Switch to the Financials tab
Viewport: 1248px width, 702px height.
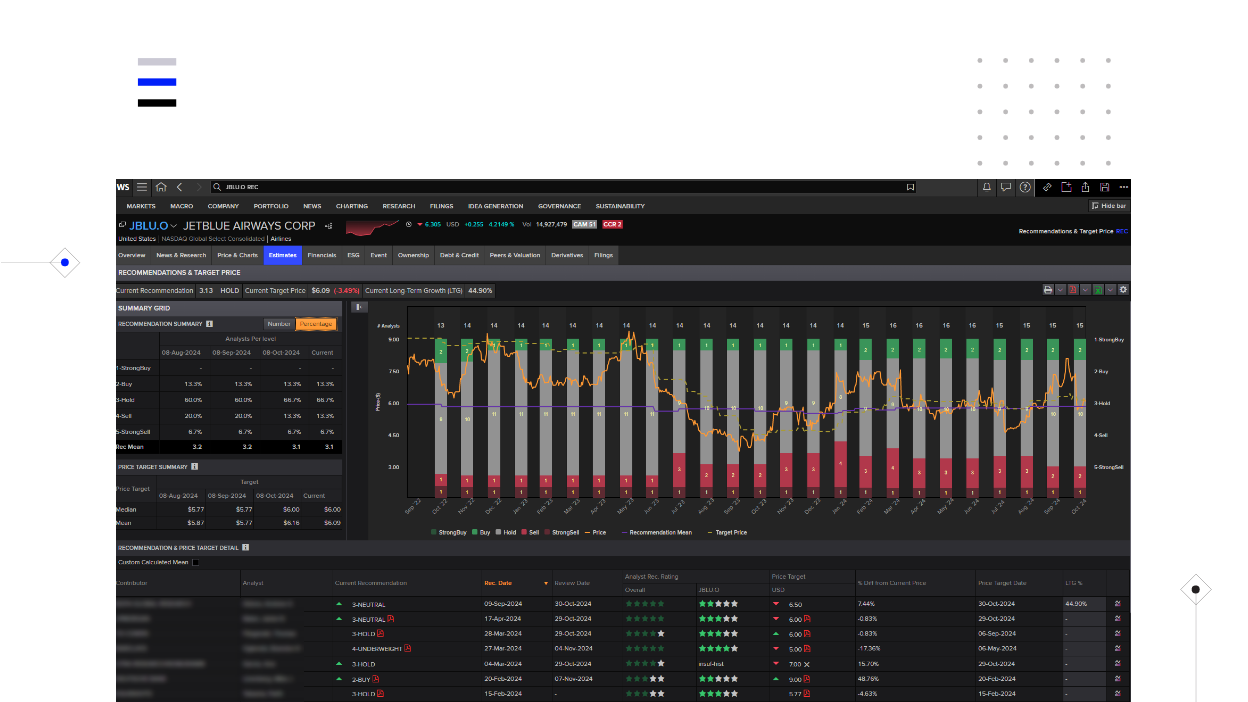pyautogui.click(x=322, y=255)
